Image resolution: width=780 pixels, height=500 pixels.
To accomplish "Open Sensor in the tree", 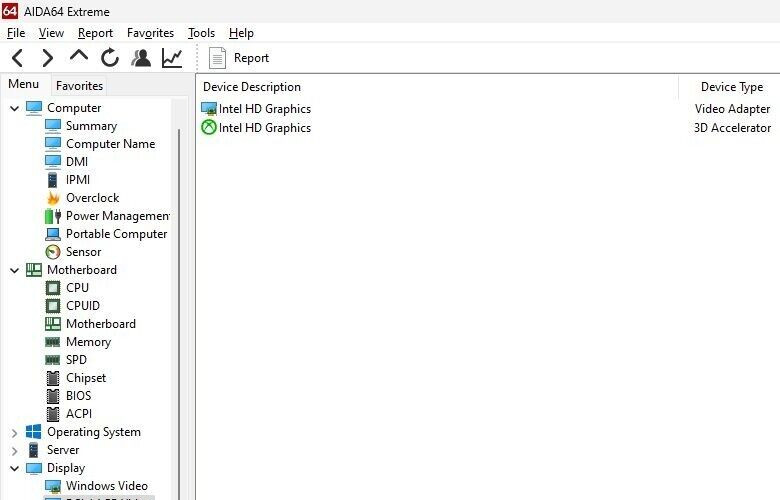I will pos(84,252).
